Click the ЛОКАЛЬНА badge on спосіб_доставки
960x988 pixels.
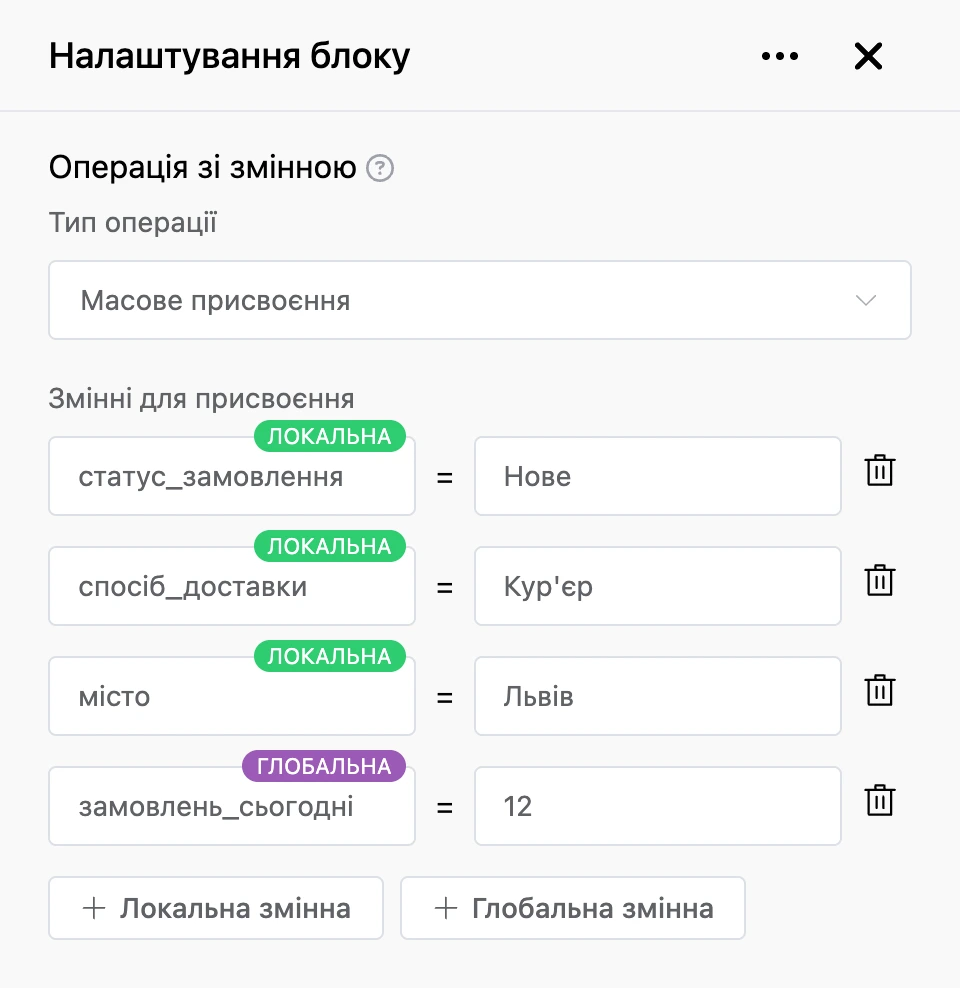pos(329,546)
